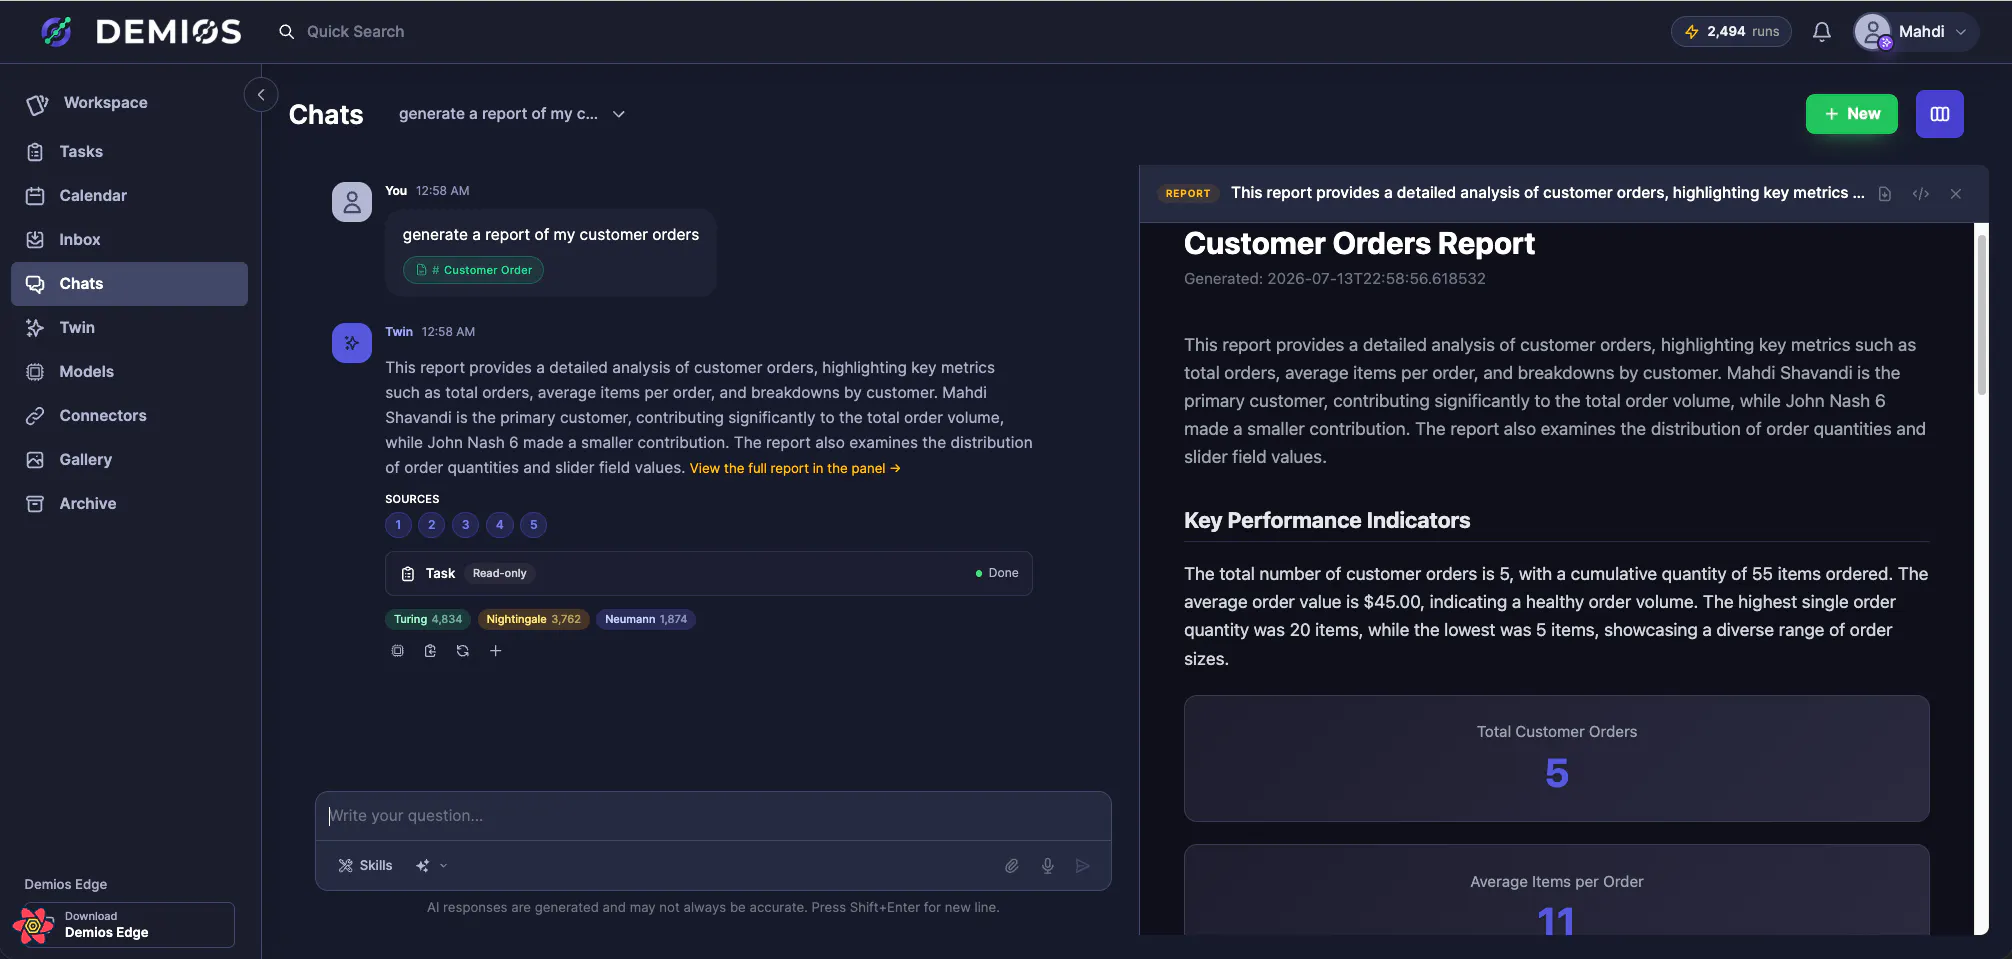The image size is (2012, 959).
Task: Open Calendar from the sidebar
Action: point(129,196)
